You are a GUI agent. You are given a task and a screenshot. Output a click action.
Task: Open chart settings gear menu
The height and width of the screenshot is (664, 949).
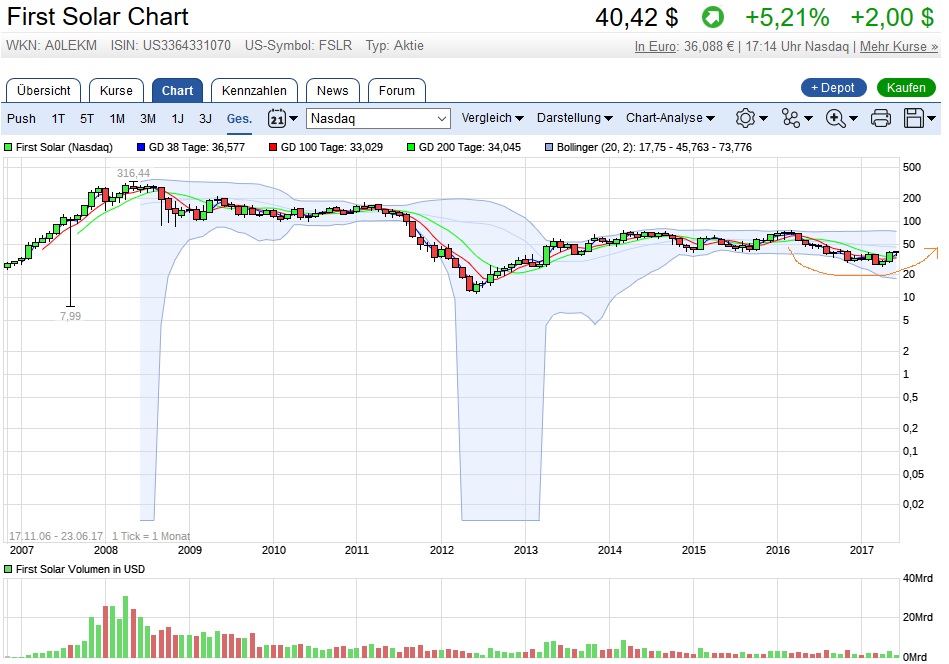click(x=745, y=118)
